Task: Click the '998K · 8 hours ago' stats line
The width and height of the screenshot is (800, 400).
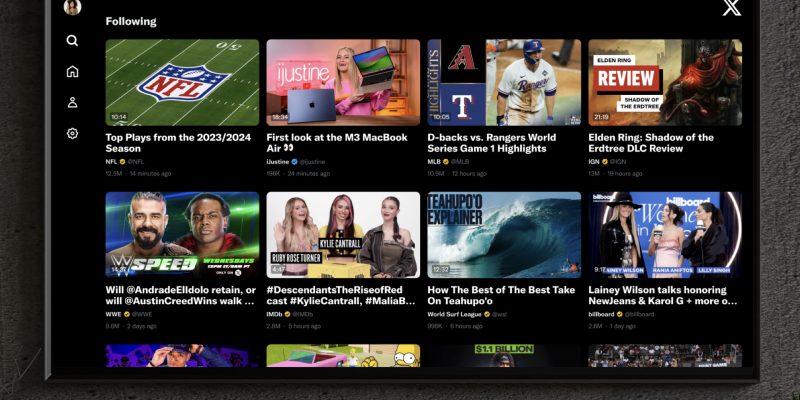Action: [455, 326]
